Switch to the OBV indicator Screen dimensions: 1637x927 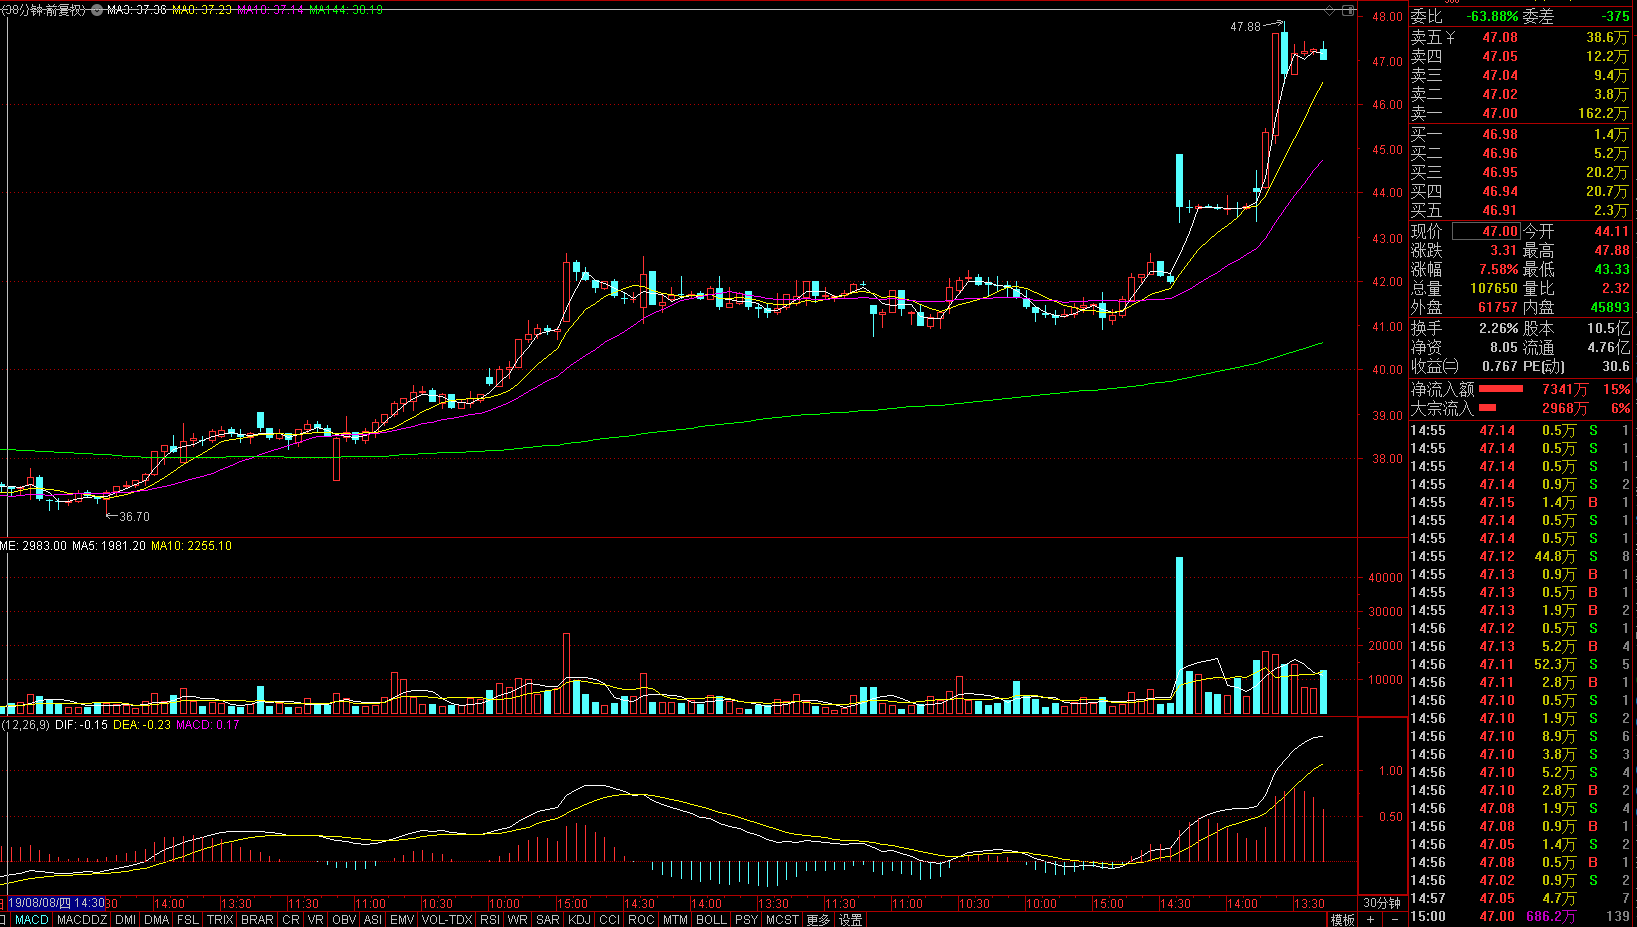[x=344, y=920]
